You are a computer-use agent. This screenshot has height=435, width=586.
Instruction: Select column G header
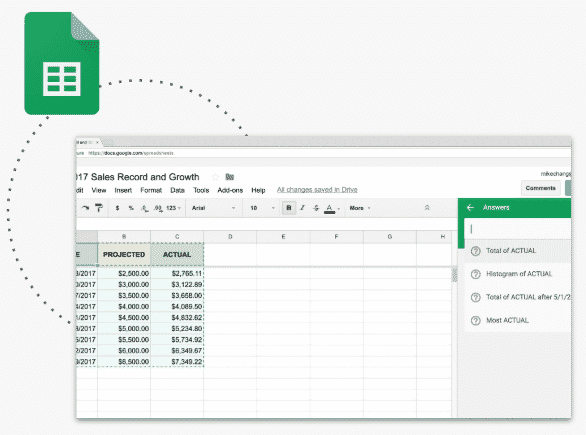[390, 237]
